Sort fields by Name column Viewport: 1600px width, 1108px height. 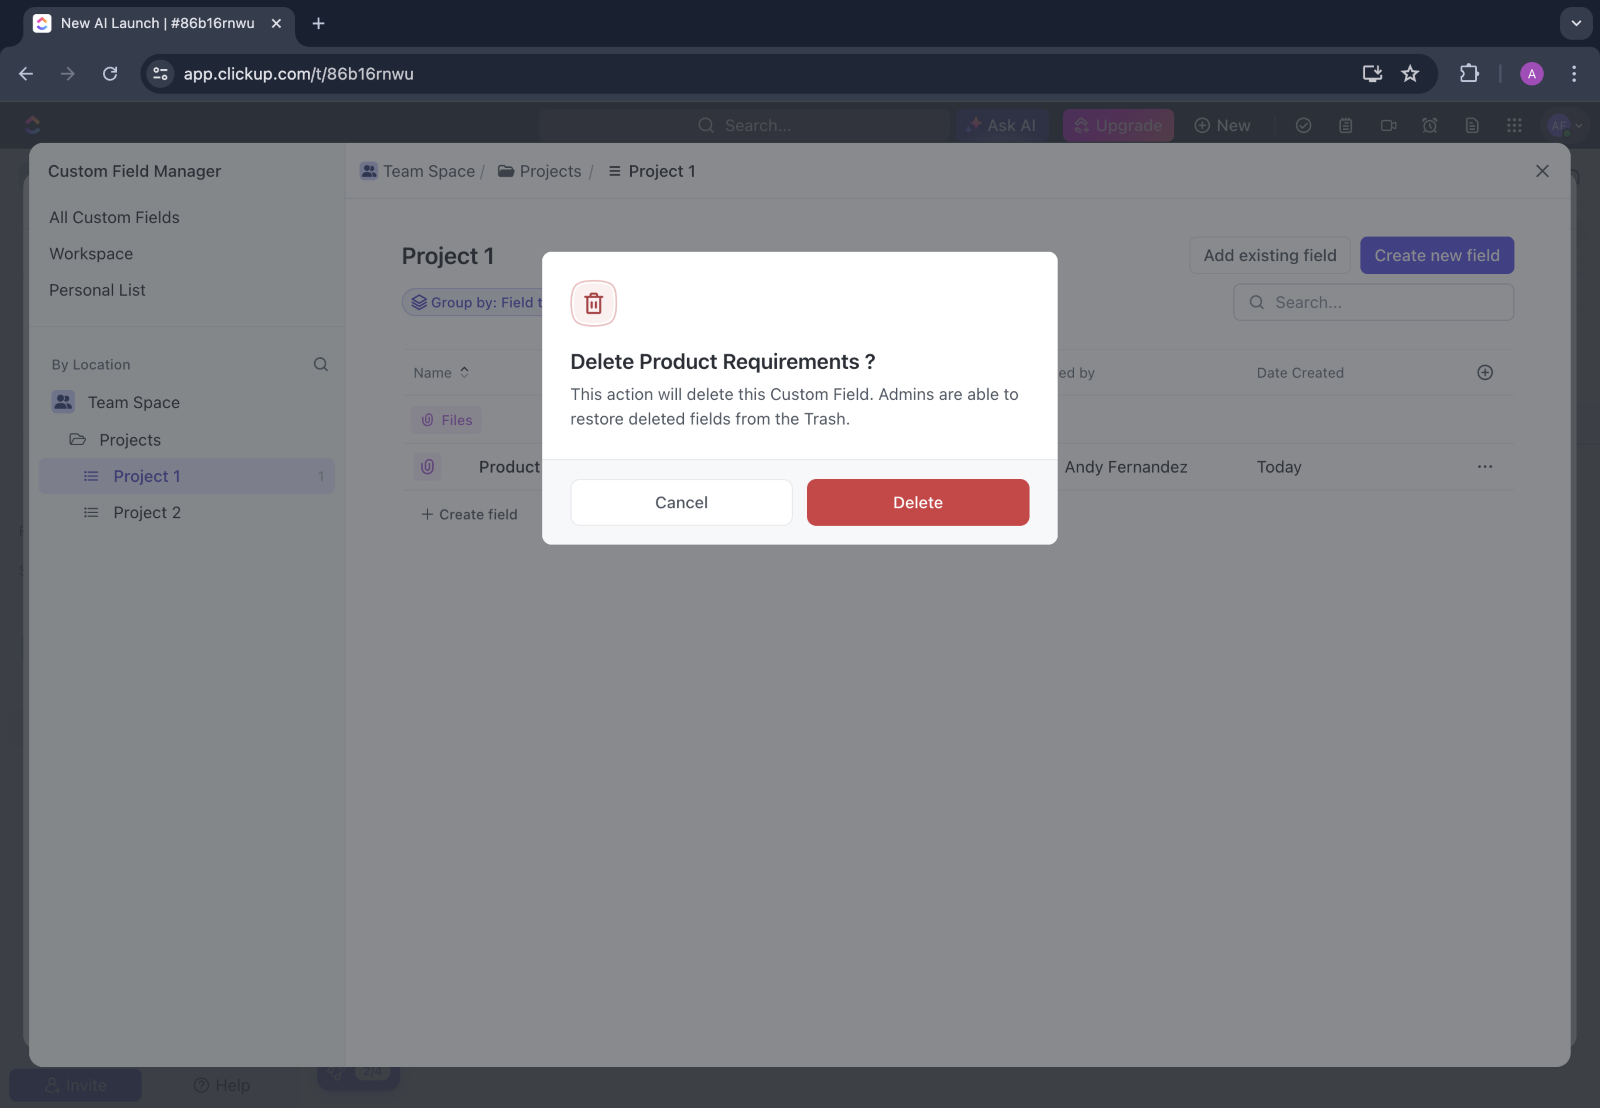(441, 373)
